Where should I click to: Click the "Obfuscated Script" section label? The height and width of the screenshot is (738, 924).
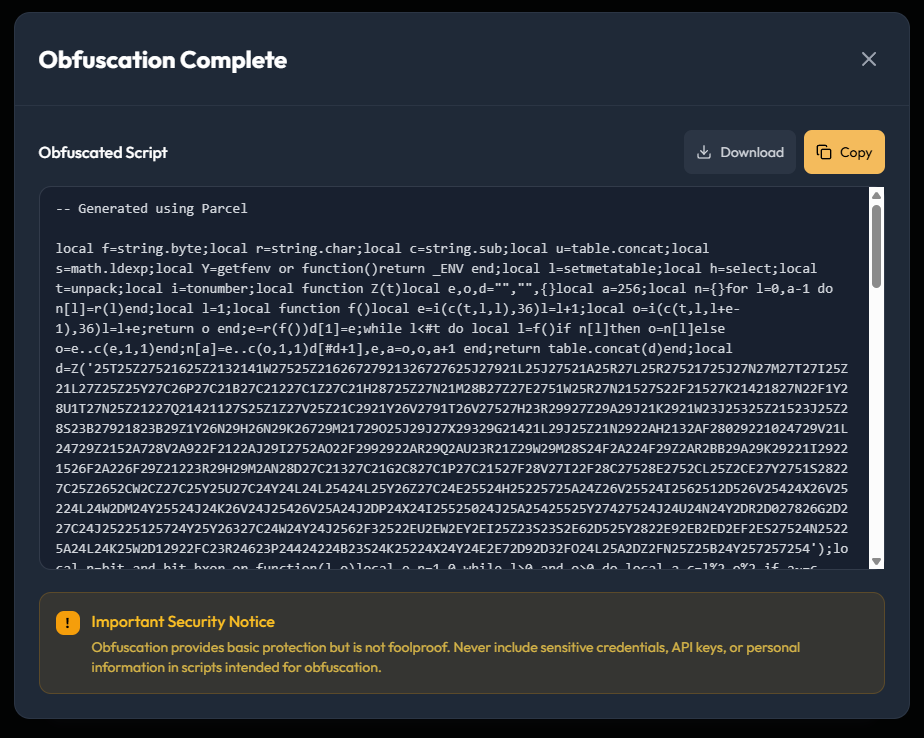coord(103,153)
